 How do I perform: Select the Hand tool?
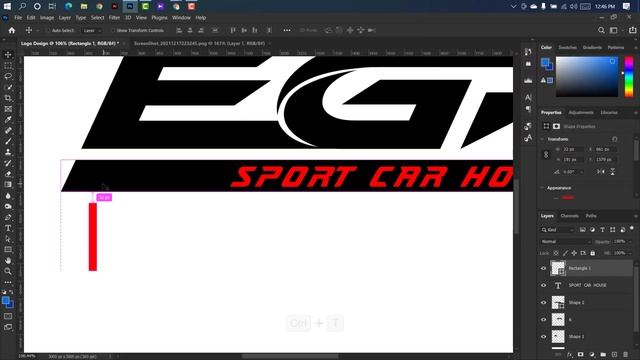pyautogui.click(x=8, y=260)
